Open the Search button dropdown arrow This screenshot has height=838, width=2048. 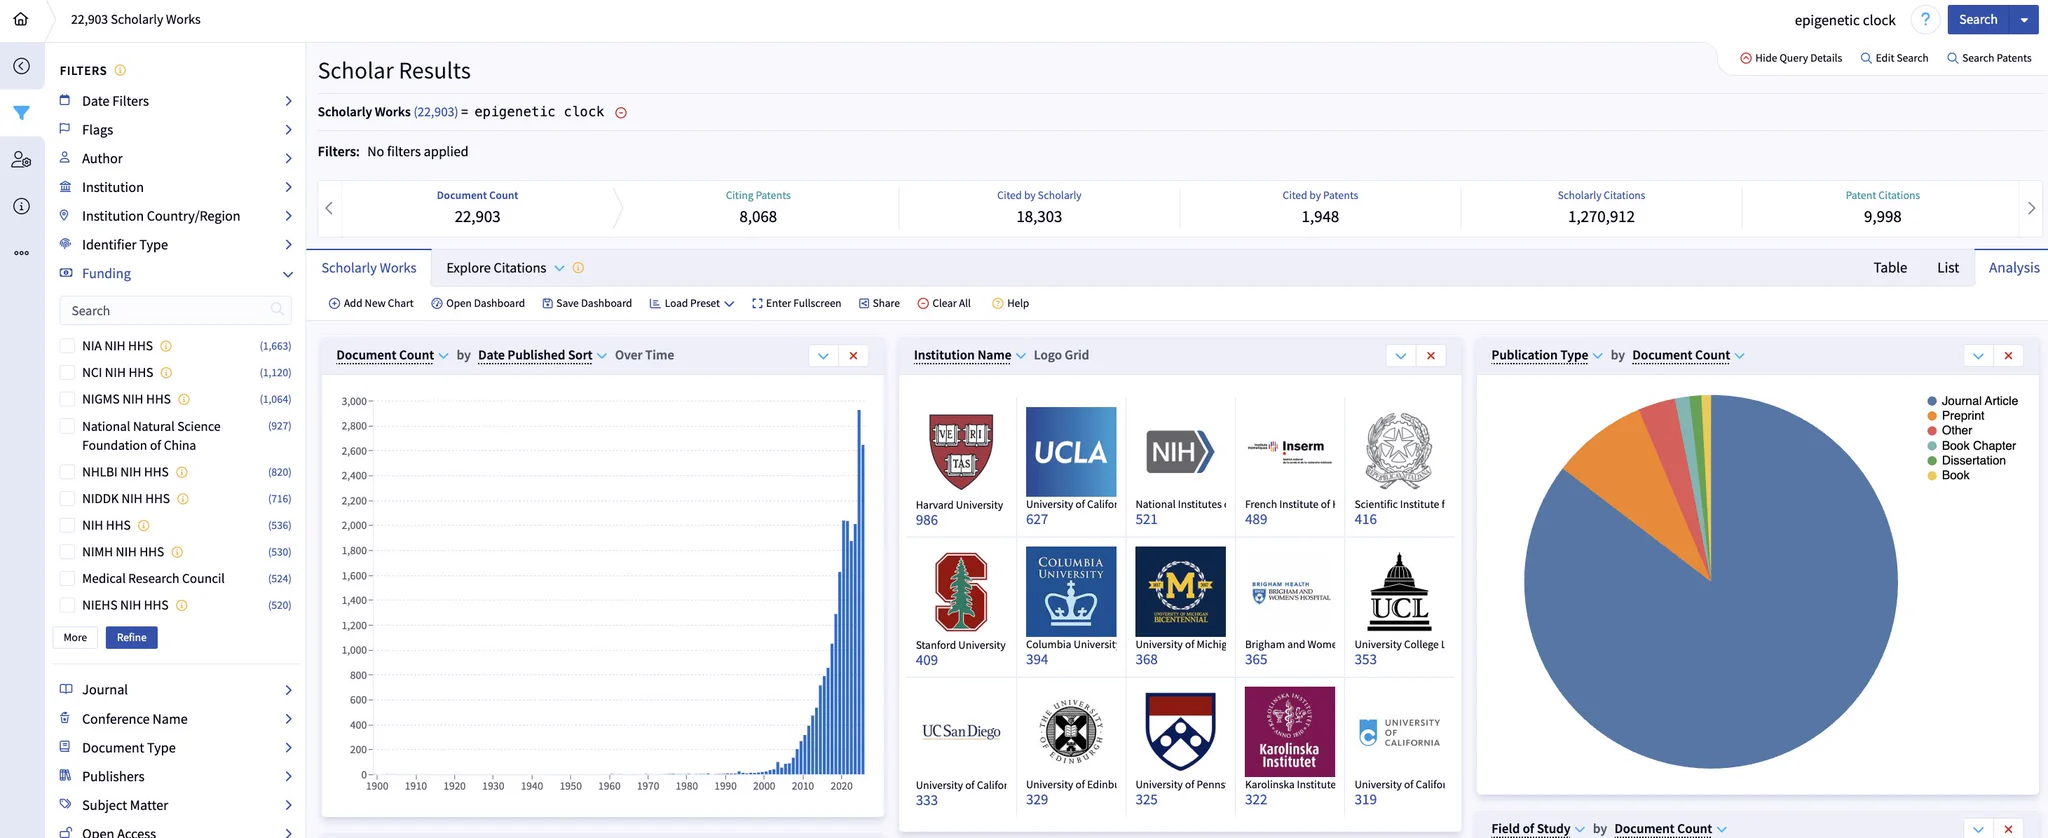point(2024,20)
